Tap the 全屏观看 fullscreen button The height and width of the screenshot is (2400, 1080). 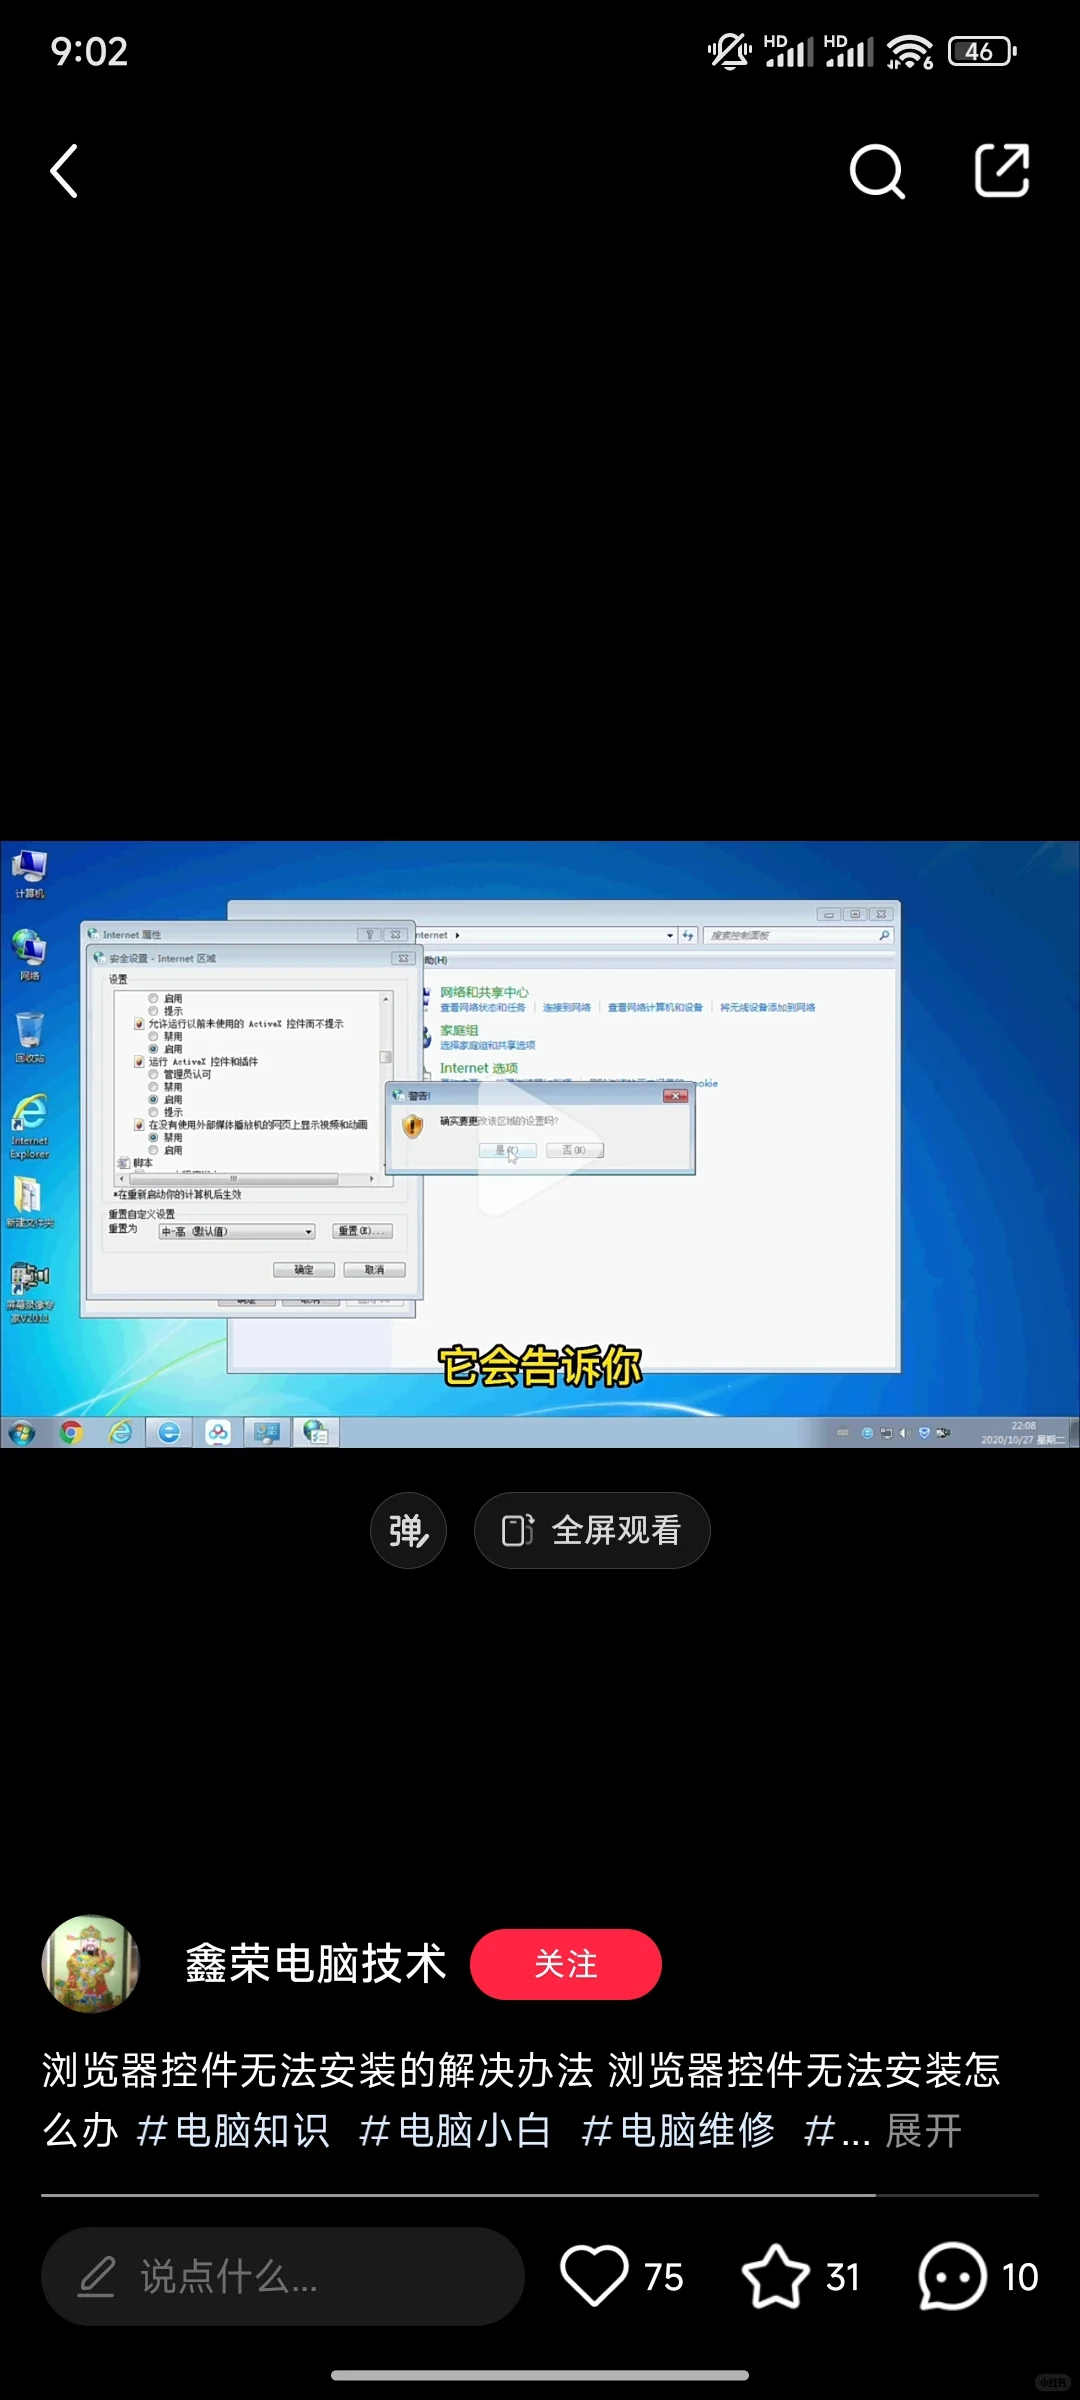click(x=592, y=1530)
